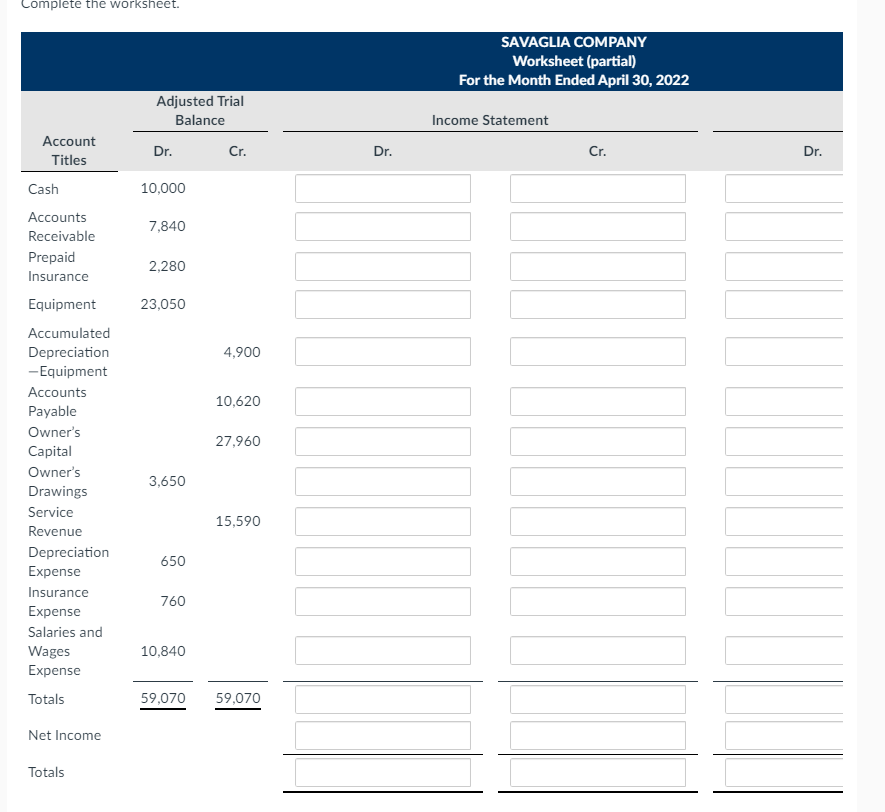Click the 15,590 Service Revenue credit
Viewport: 885px width, 812px height.
pyautogui.click(x=238, y=521)
